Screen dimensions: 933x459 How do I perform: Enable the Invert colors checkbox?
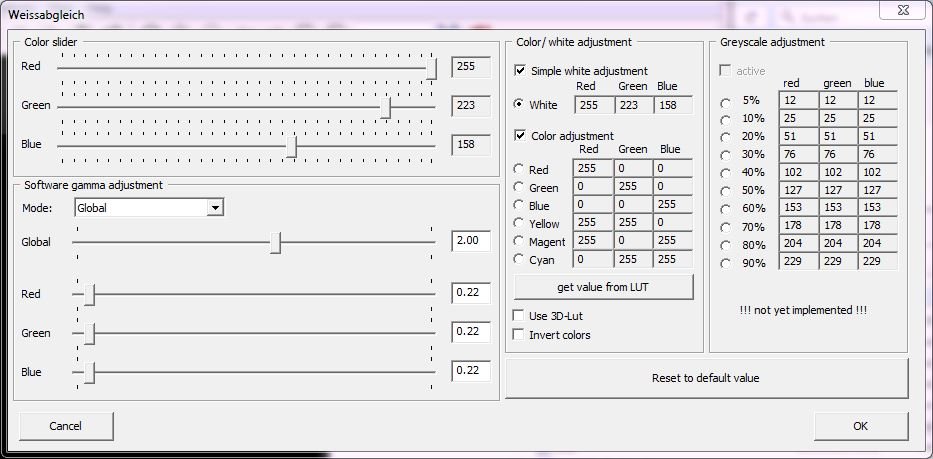tap(519, 335)
